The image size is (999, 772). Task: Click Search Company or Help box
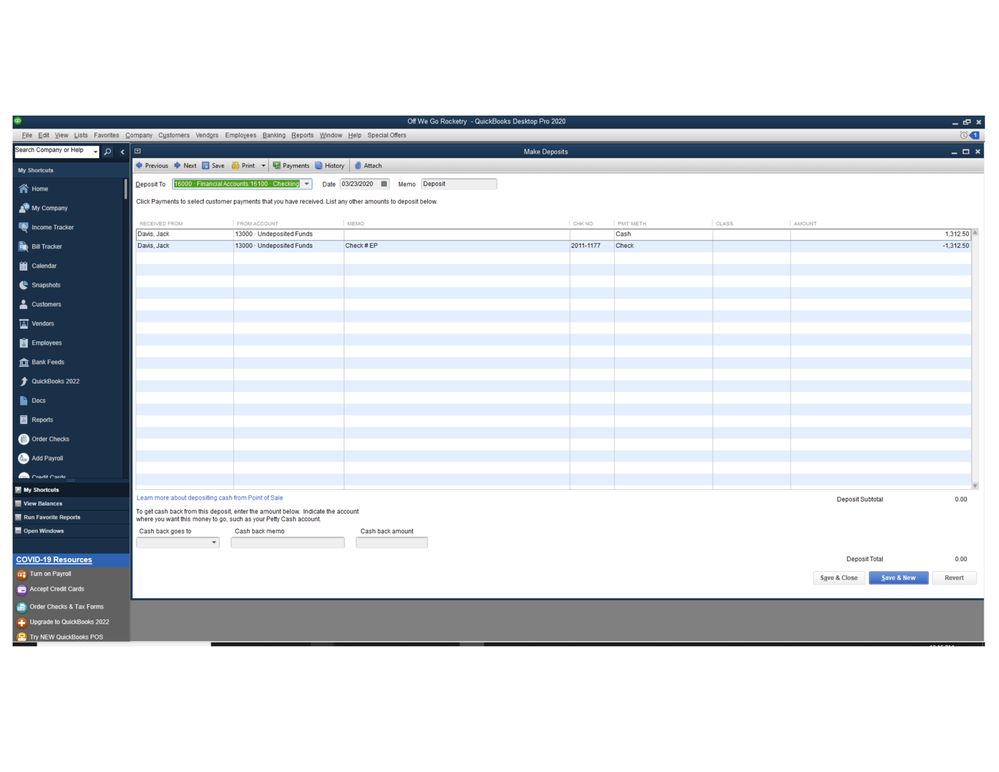[x=52, y=151]
